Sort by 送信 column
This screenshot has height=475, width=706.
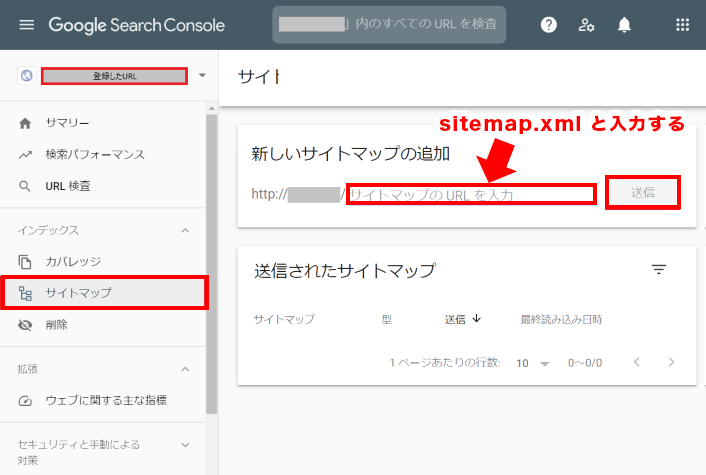463,319
